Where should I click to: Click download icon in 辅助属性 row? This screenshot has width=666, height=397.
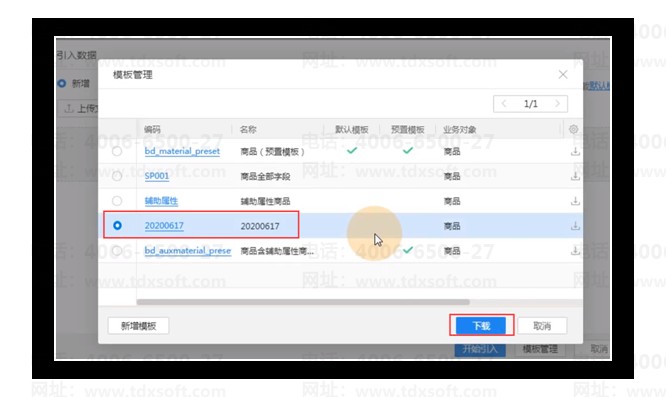[575, 201]
